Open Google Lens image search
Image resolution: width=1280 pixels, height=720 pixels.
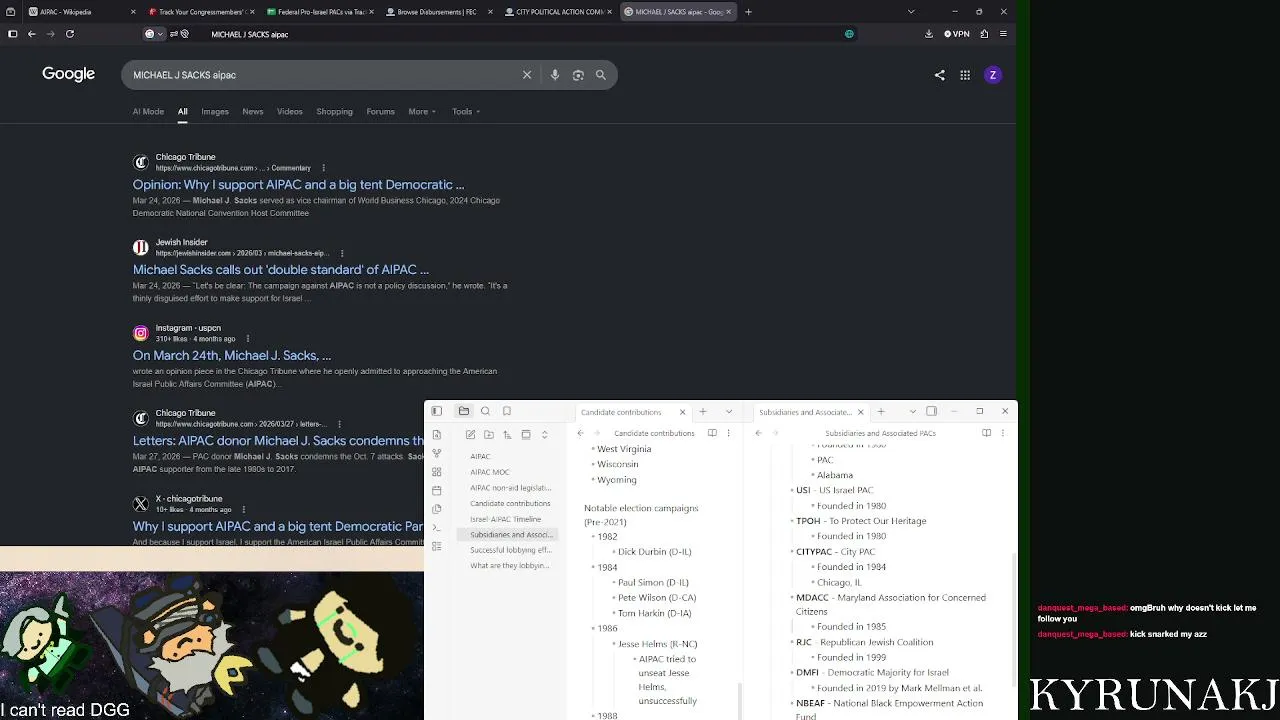click(578, 75)
